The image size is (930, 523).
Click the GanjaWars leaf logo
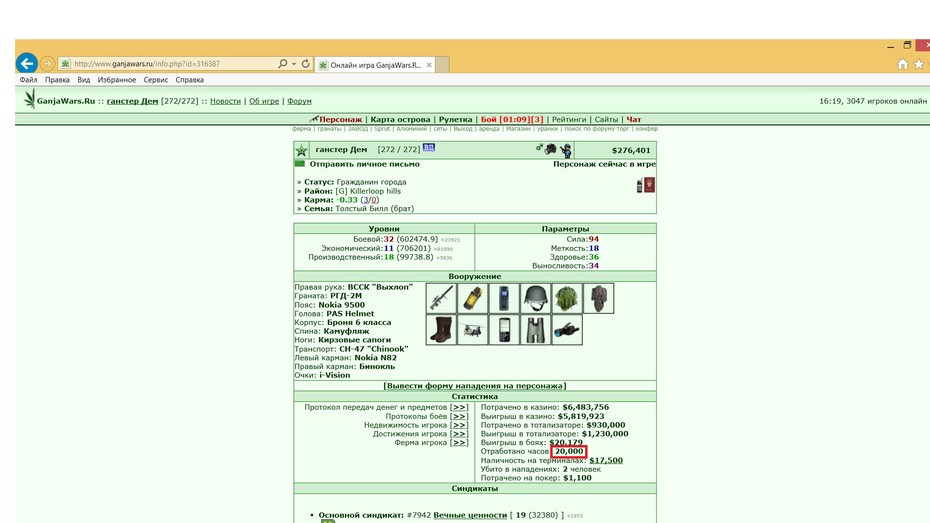(29, 98)
